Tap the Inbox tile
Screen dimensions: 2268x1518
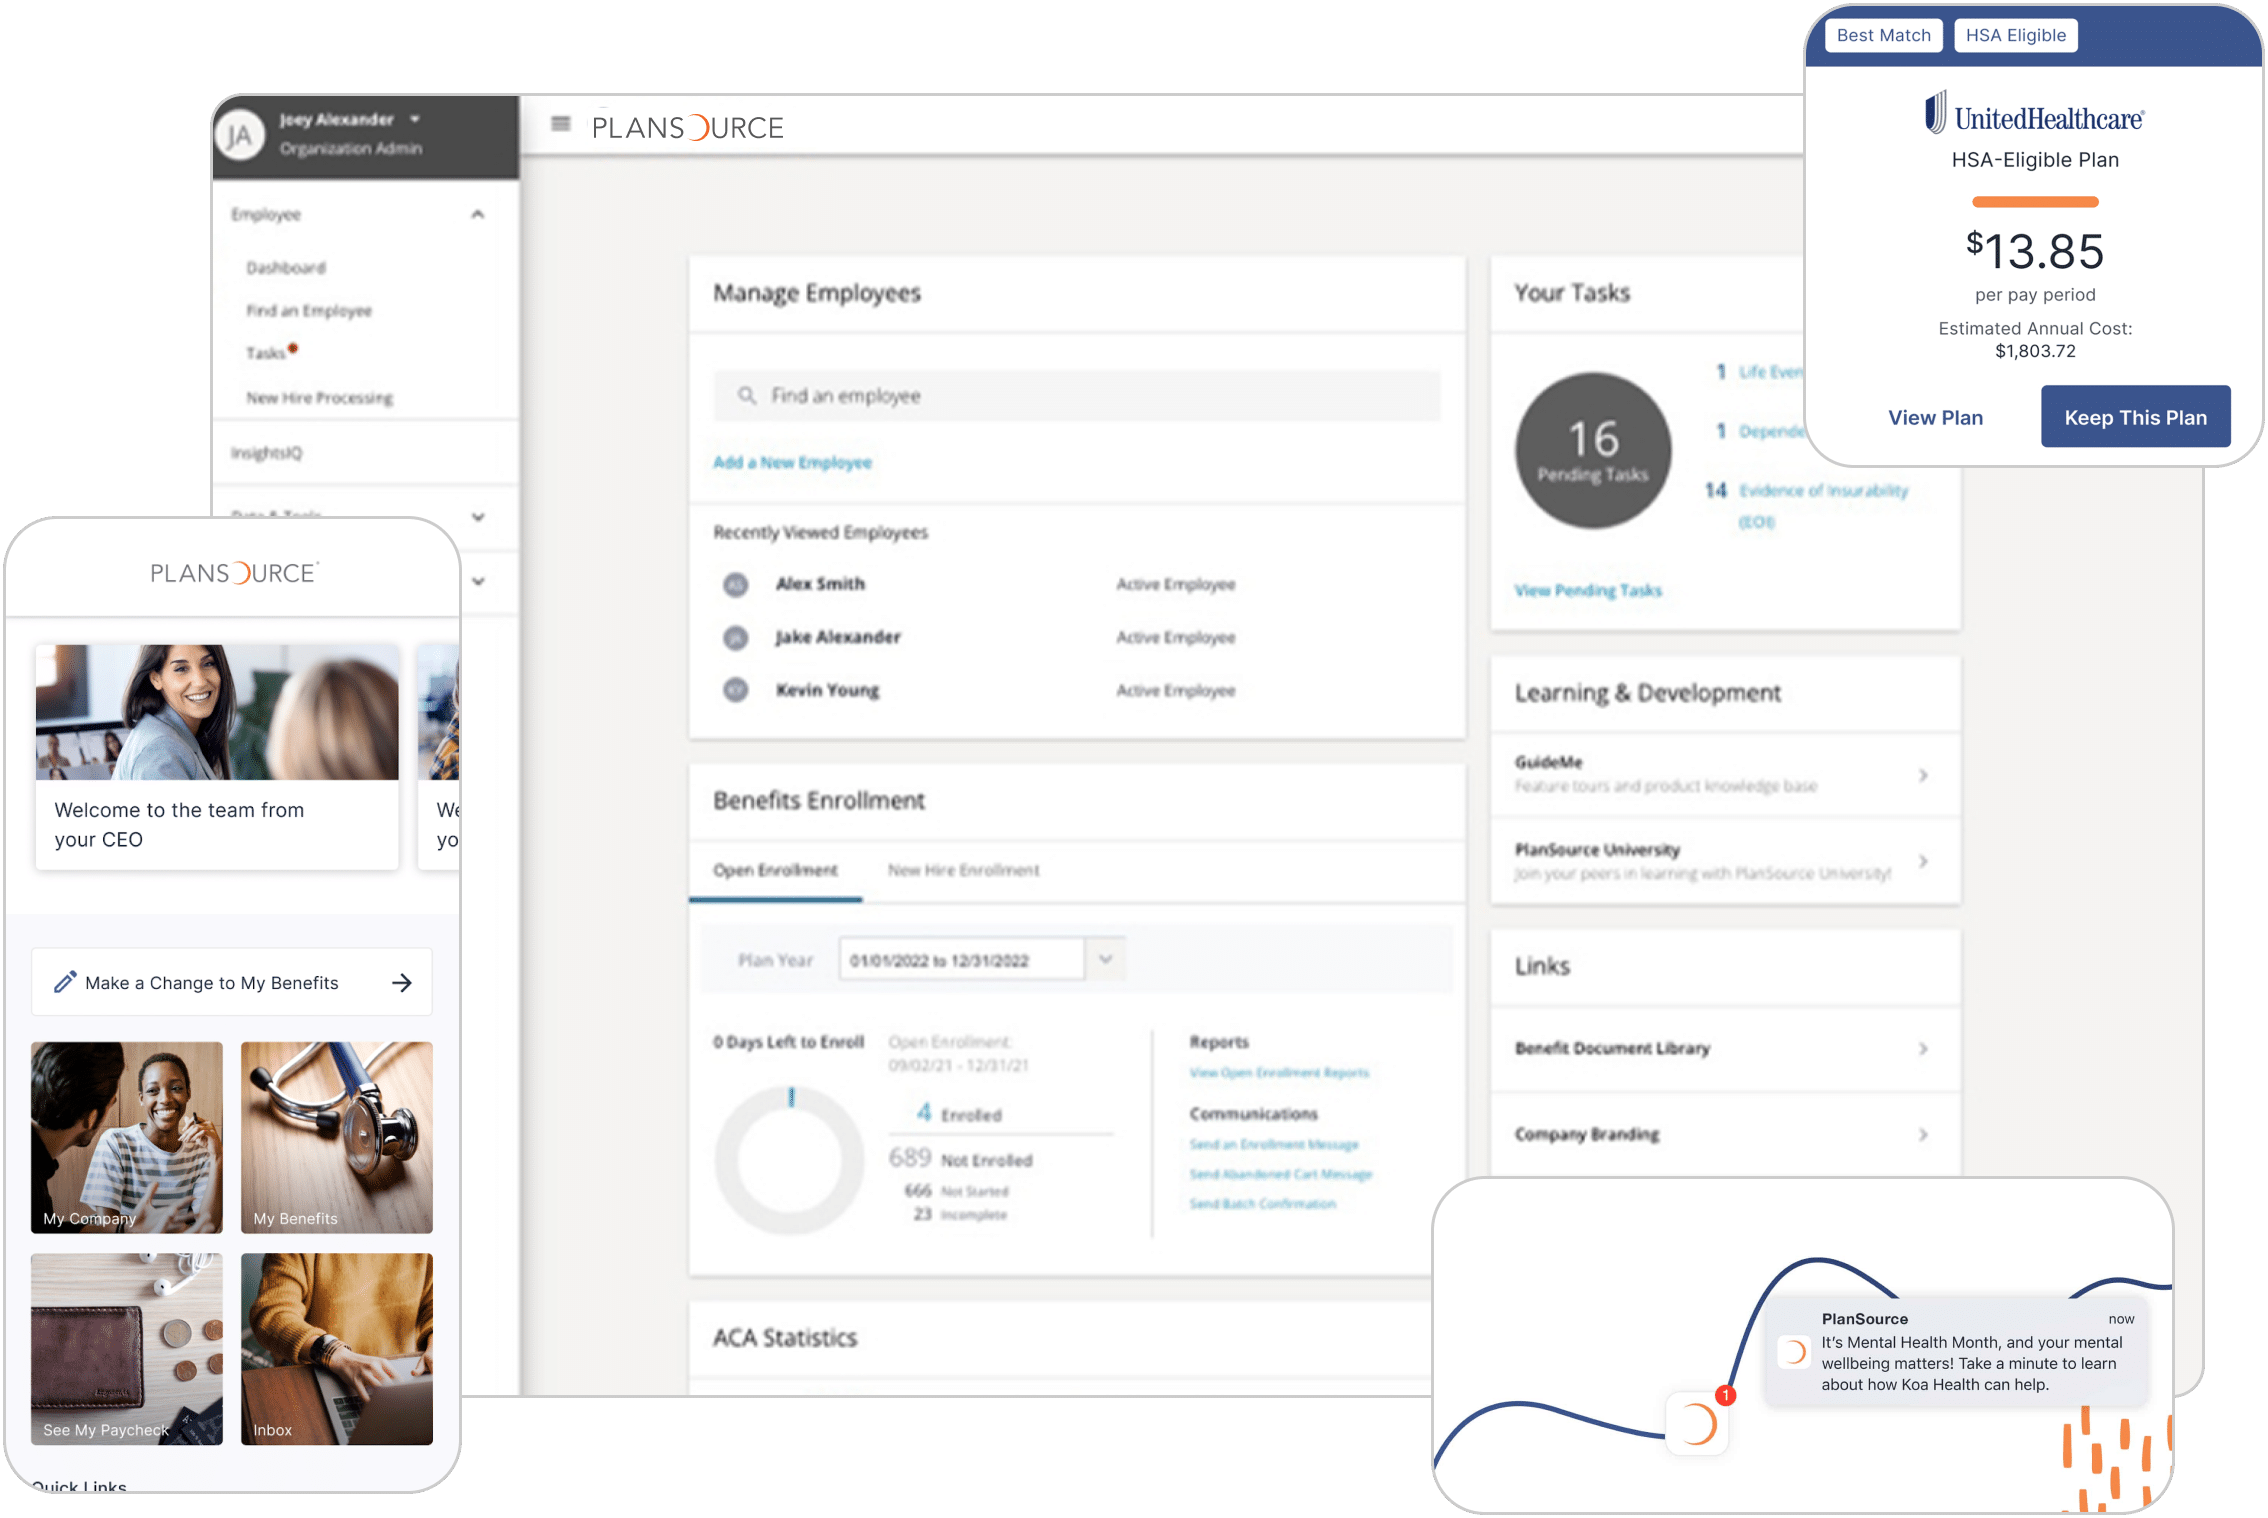[x=337, y=1349]
